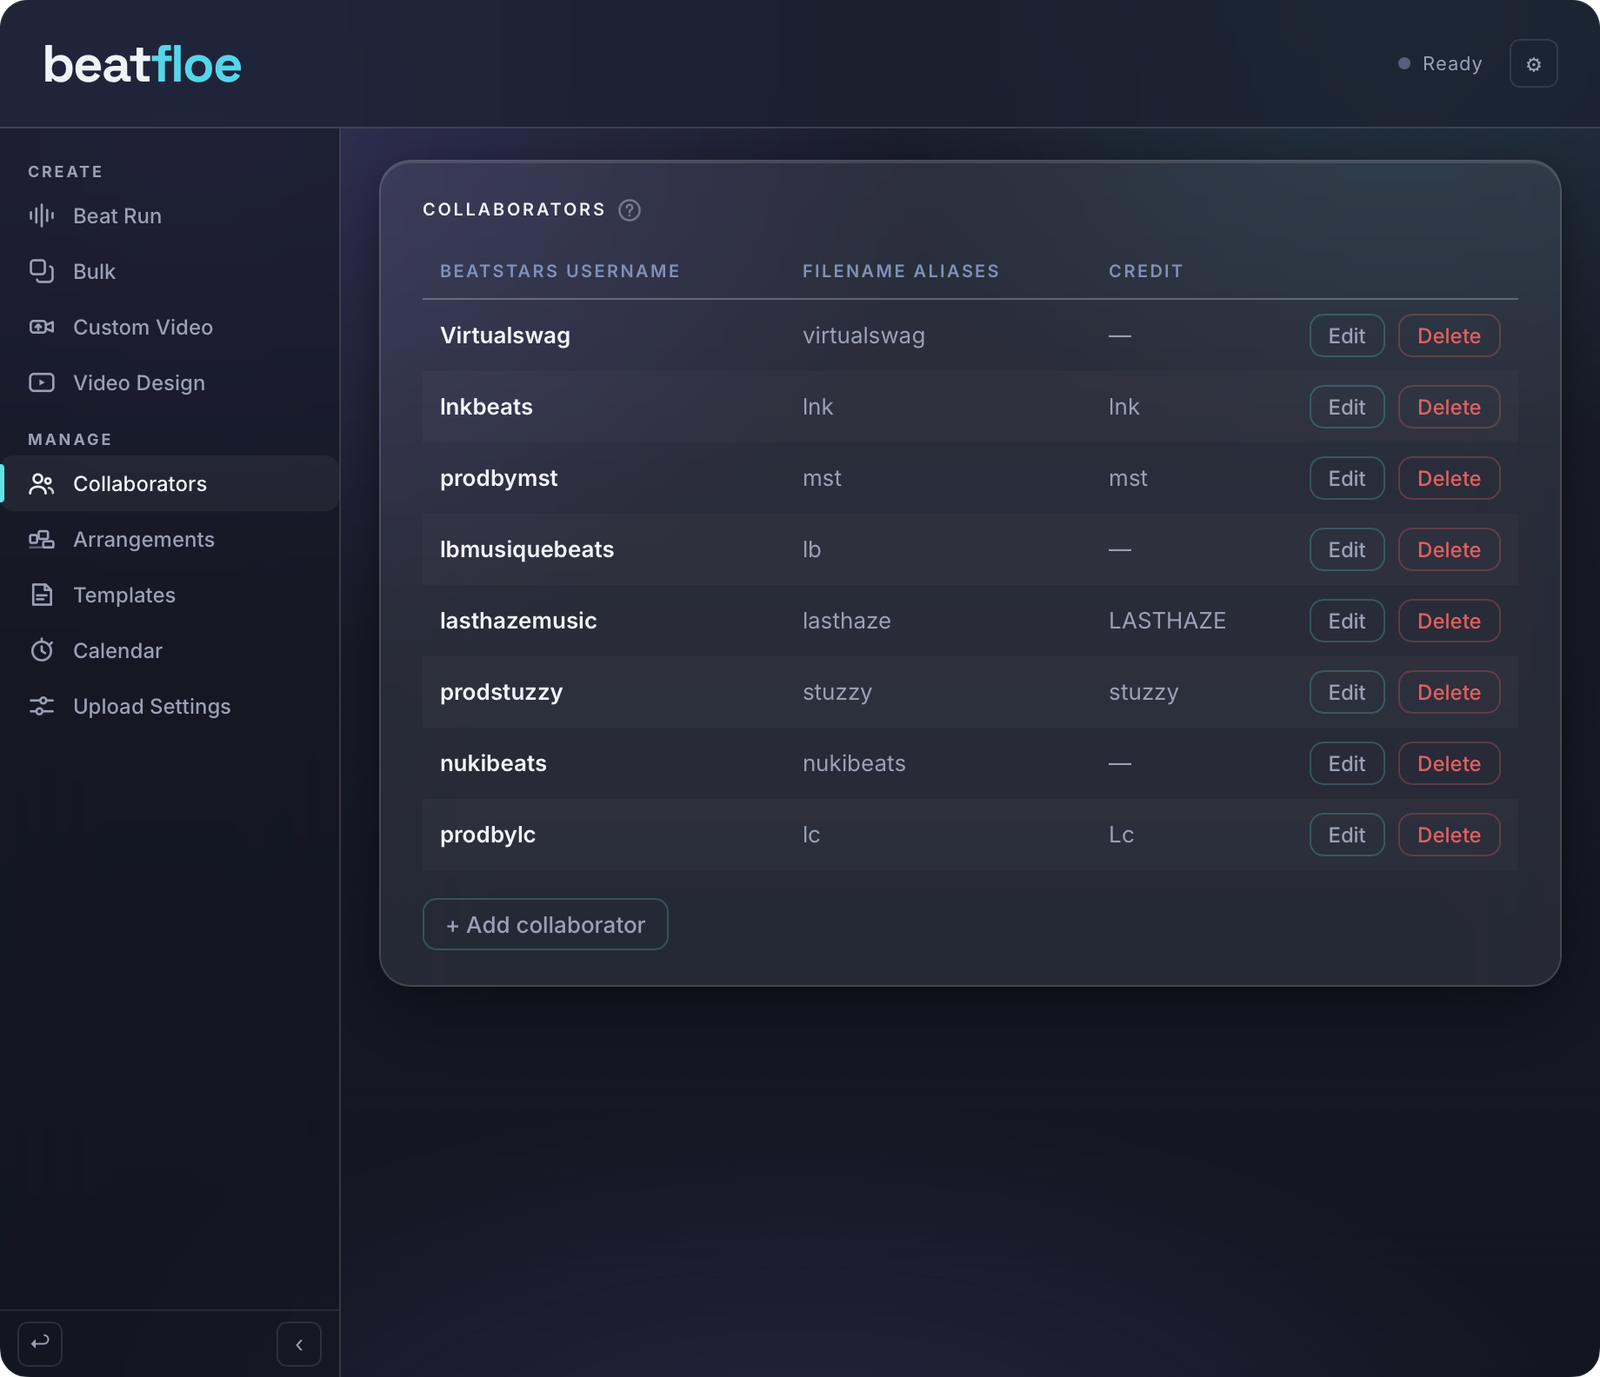Open settings gear in header
1600x1377 pixels.
[1533, 64]
